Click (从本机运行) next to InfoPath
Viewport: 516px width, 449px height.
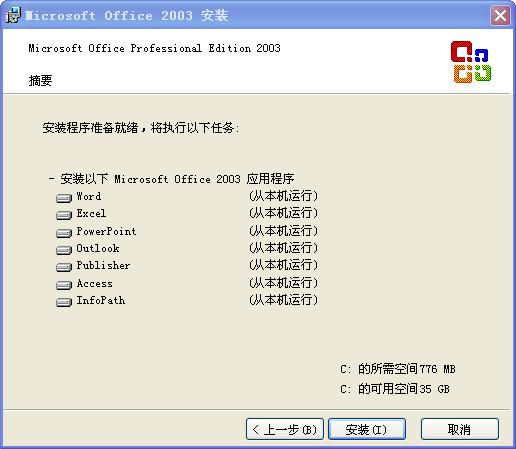(283, 300)
